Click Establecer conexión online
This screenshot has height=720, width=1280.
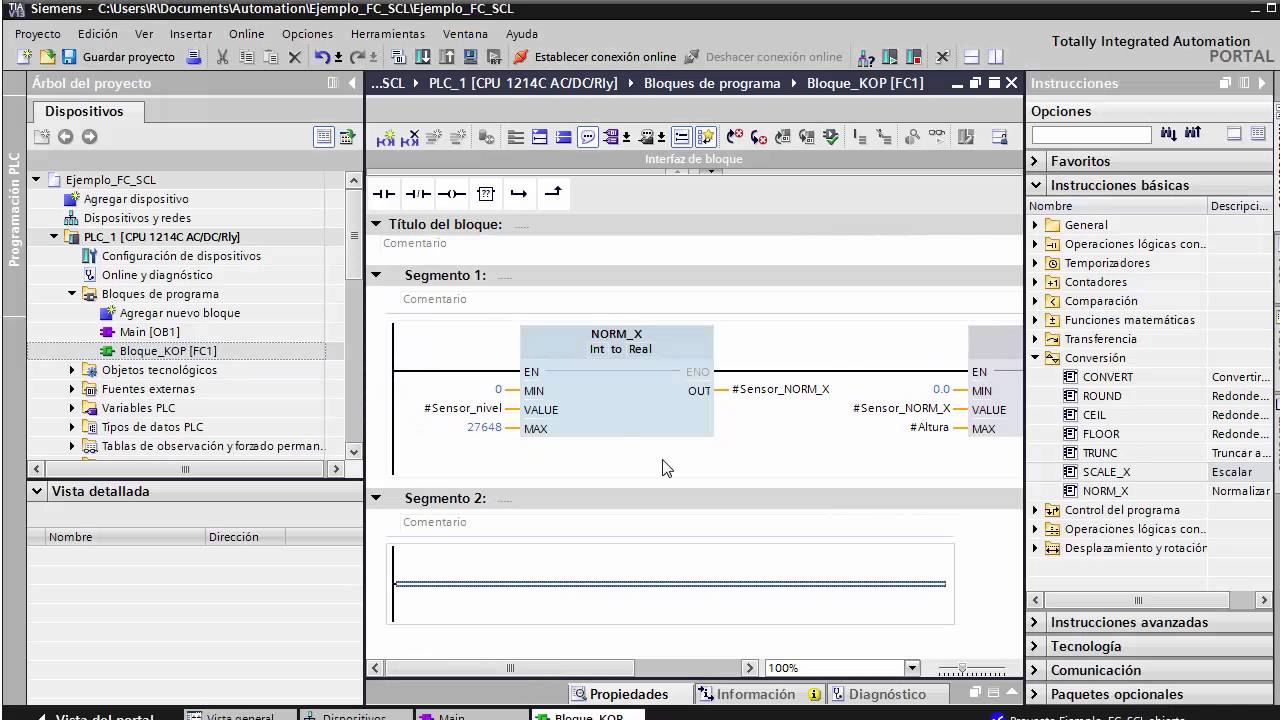(595, 57)
